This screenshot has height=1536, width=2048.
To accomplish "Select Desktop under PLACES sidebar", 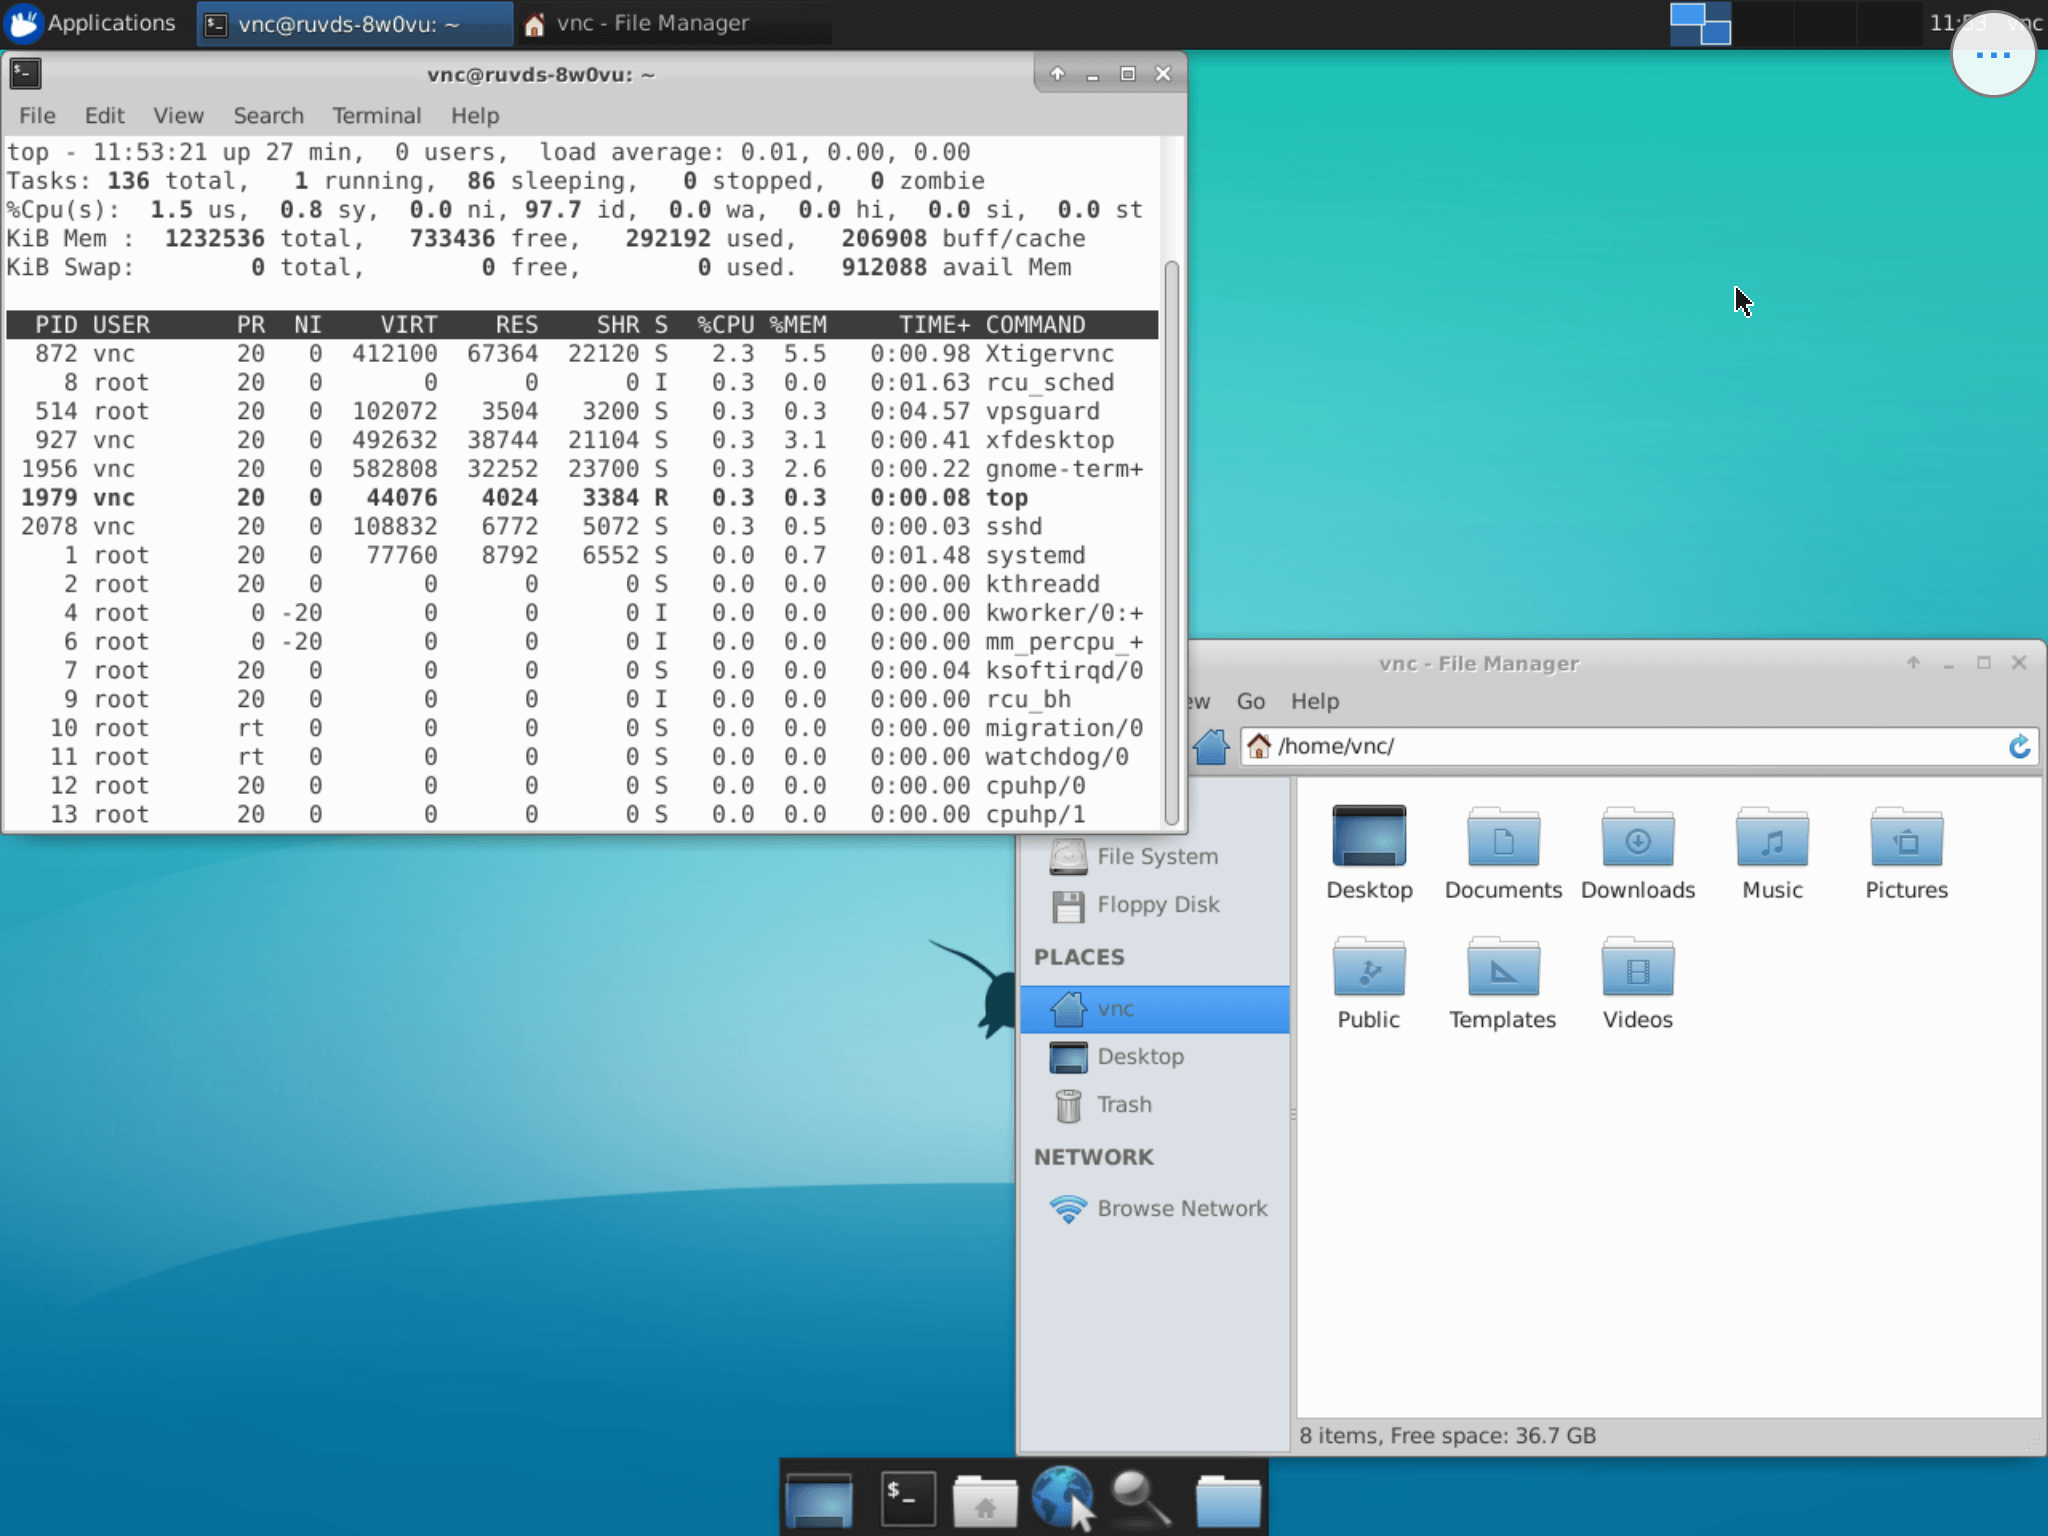I will 1140,1055.
